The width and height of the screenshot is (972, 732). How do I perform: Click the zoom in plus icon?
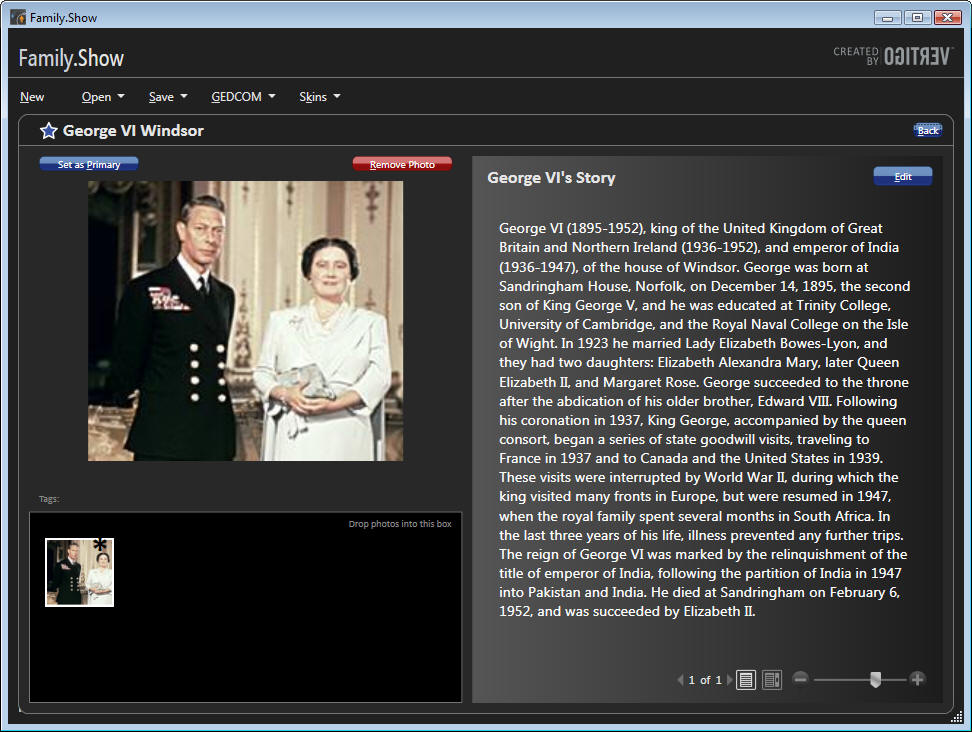click(x=917, y=679)
